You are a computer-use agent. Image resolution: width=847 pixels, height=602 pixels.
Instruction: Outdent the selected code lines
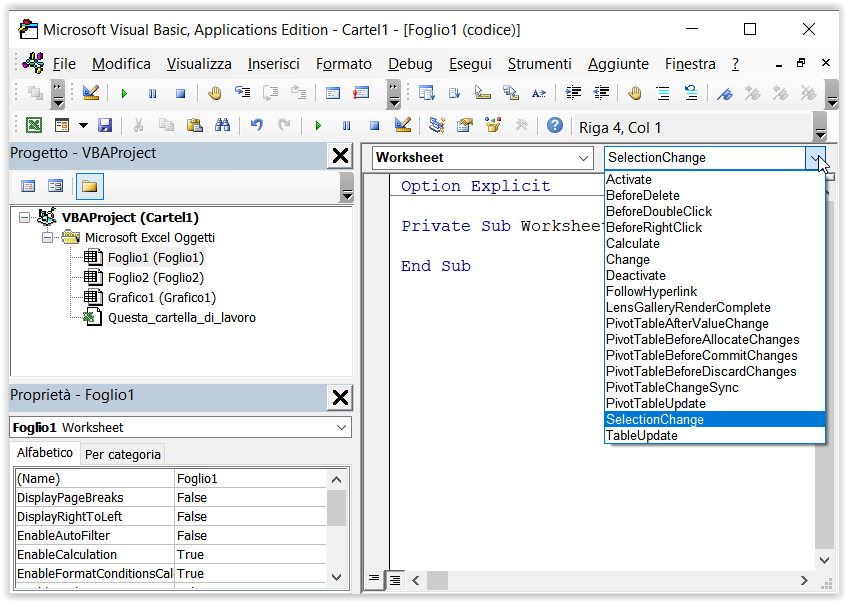pyautogui.click(x=601, y=93)
